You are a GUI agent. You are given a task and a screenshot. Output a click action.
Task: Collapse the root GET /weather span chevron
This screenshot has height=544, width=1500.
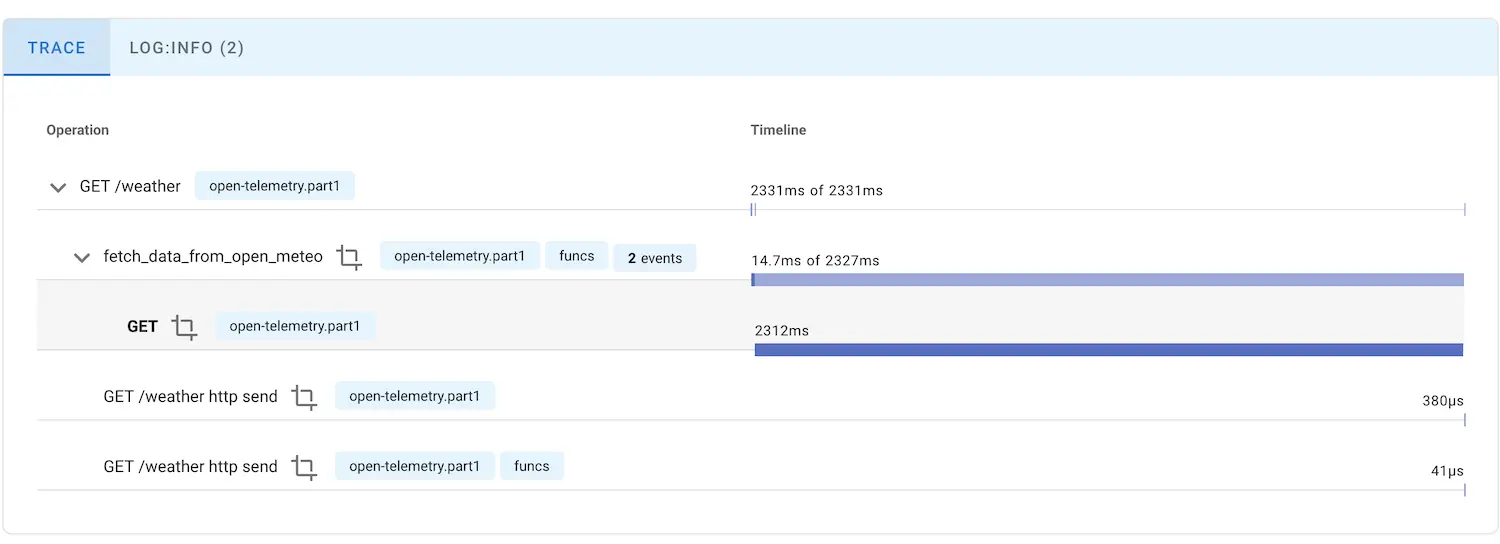point(58,187)
